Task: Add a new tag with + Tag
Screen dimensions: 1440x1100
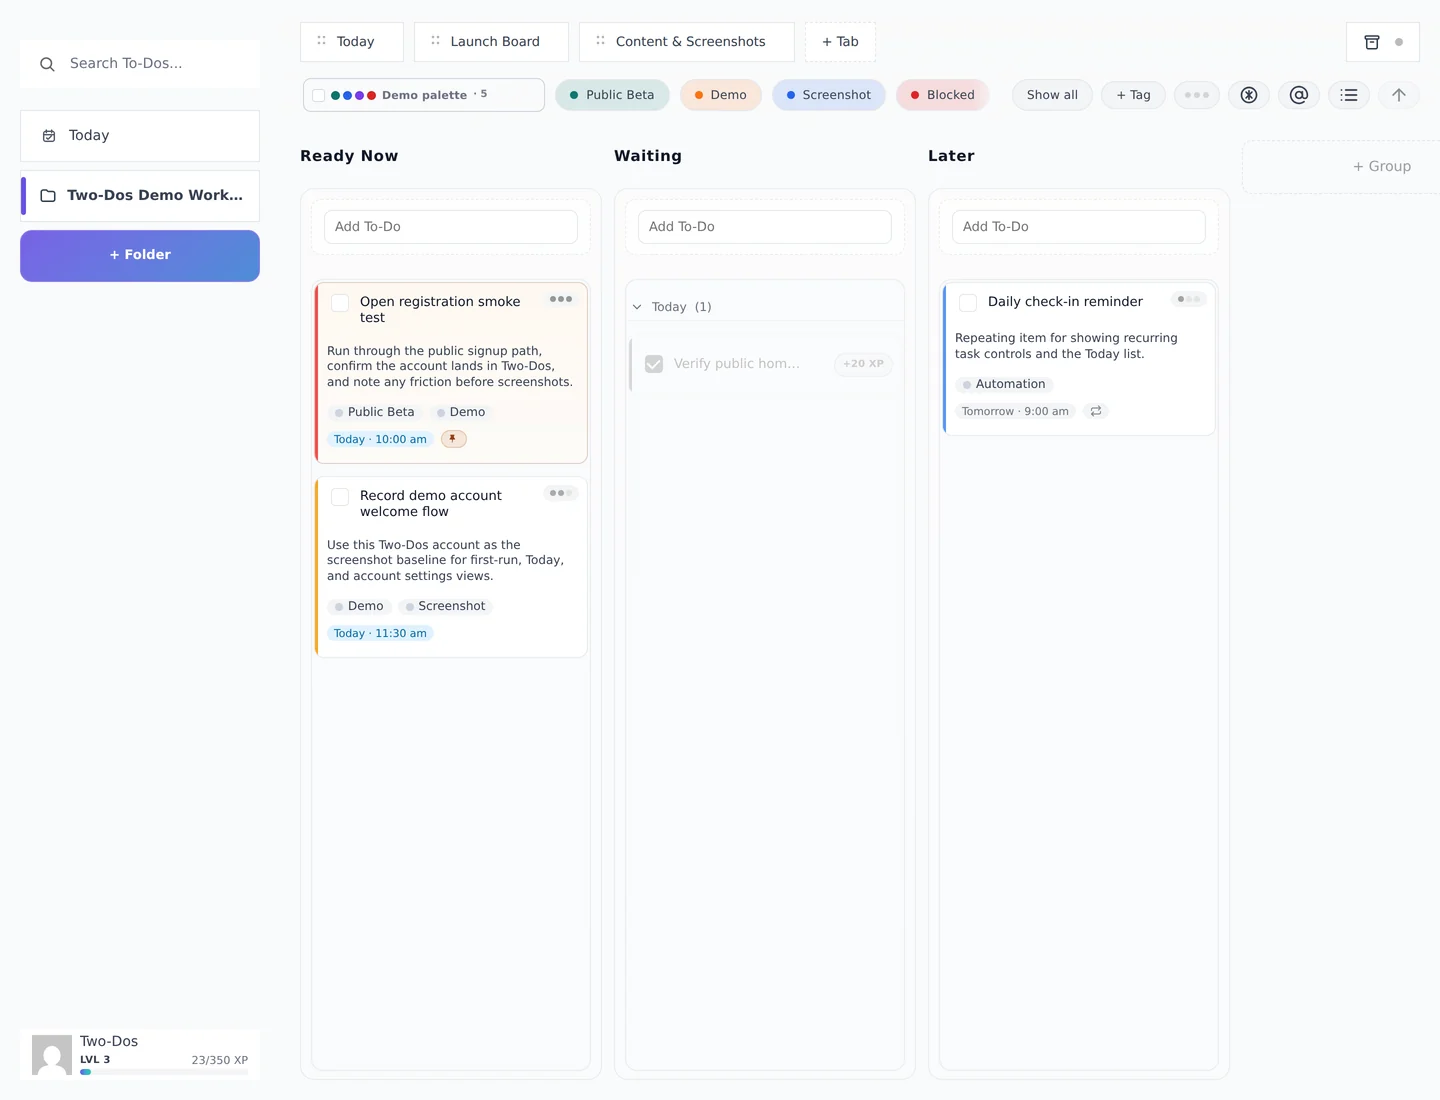Action: pos(1133,95)
